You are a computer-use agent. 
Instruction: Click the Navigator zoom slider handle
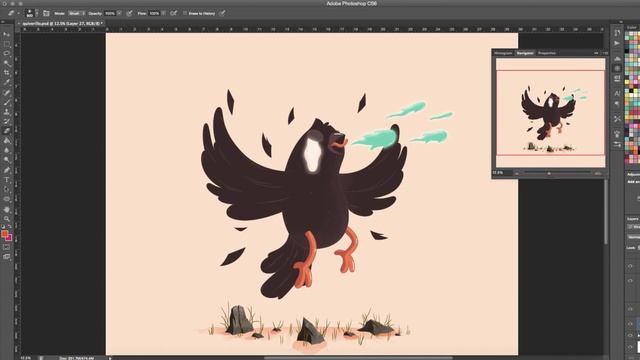549,173
